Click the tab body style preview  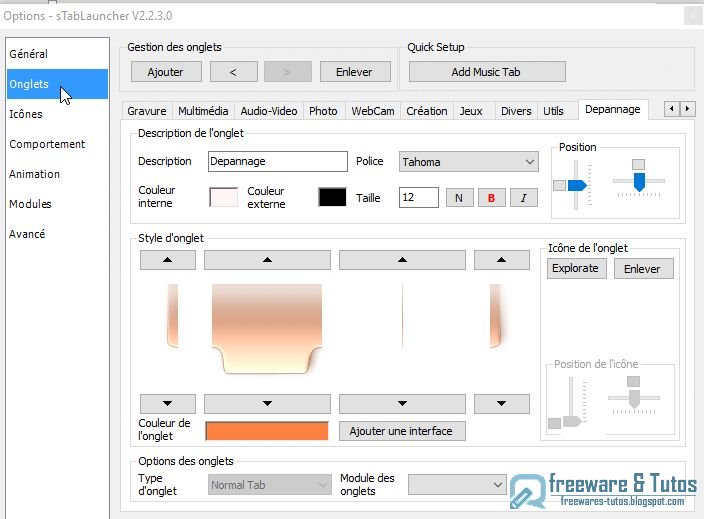click(267, 329)
